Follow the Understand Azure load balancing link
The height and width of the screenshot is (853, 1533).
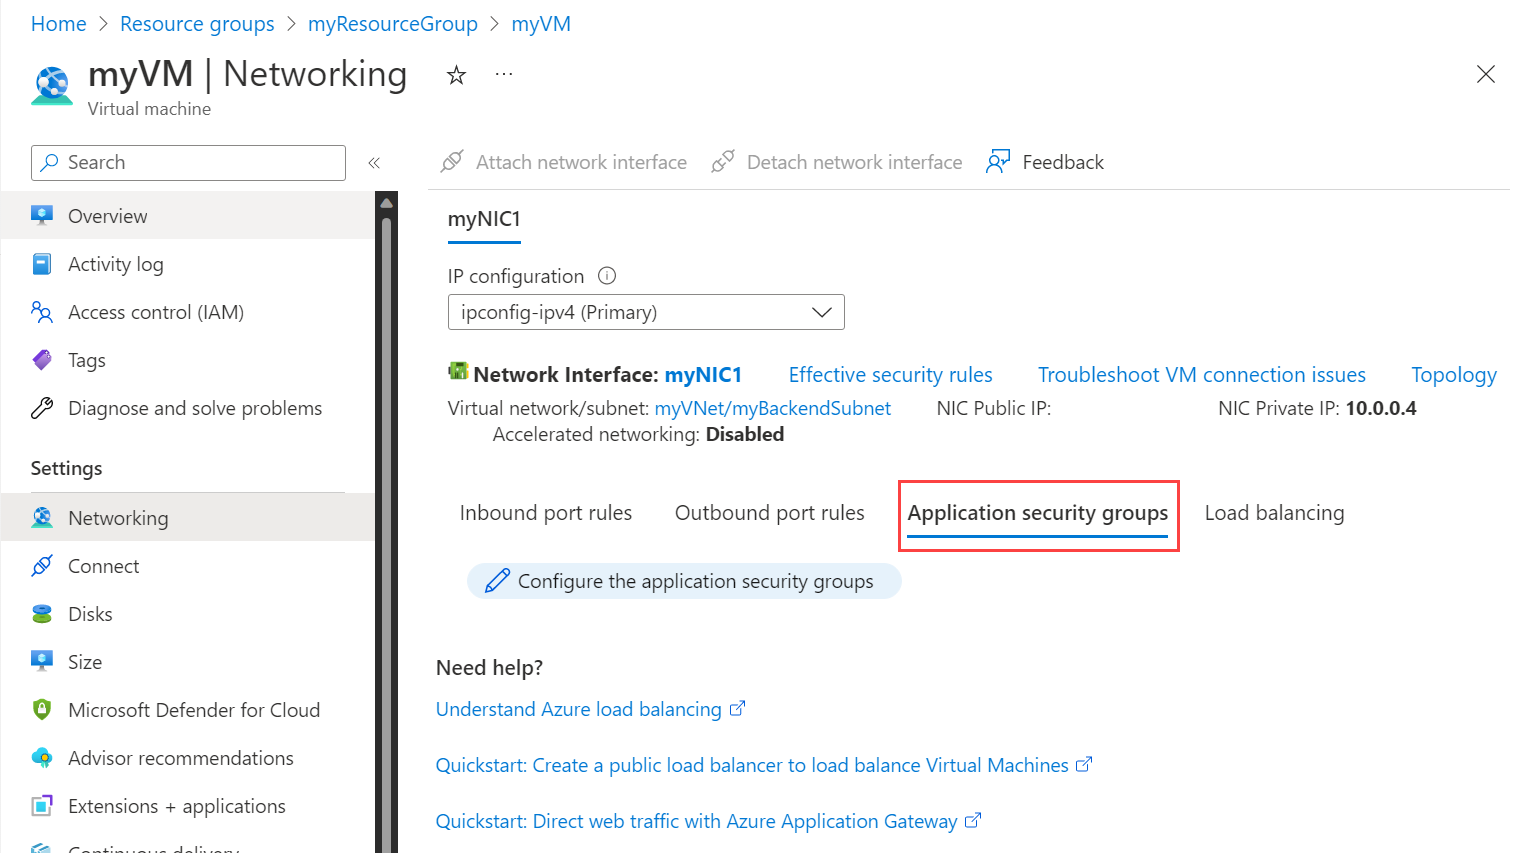(580, 708)
